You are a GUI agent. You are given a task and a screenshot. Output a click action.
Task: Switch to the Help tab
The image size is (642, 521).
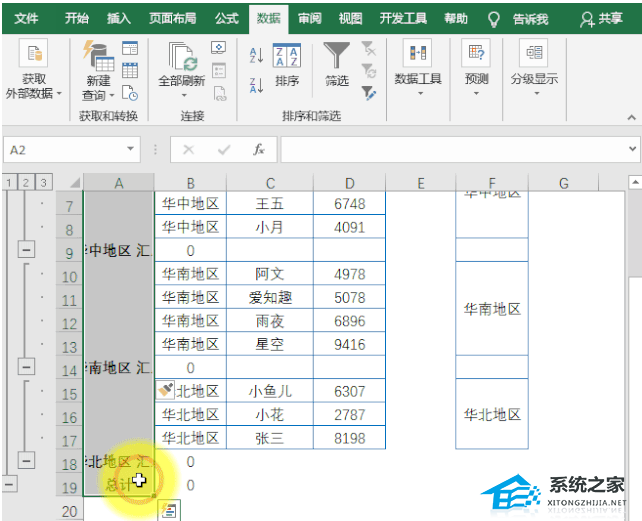pos(456,18)
